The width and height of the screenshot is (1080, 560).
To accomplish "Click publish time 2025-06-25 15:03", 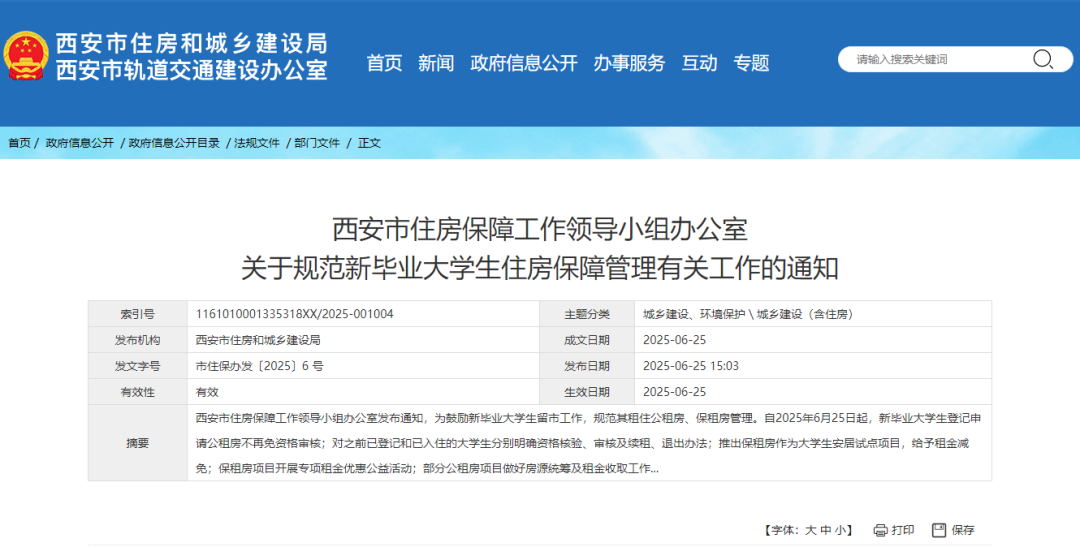I will pos(691,366).
